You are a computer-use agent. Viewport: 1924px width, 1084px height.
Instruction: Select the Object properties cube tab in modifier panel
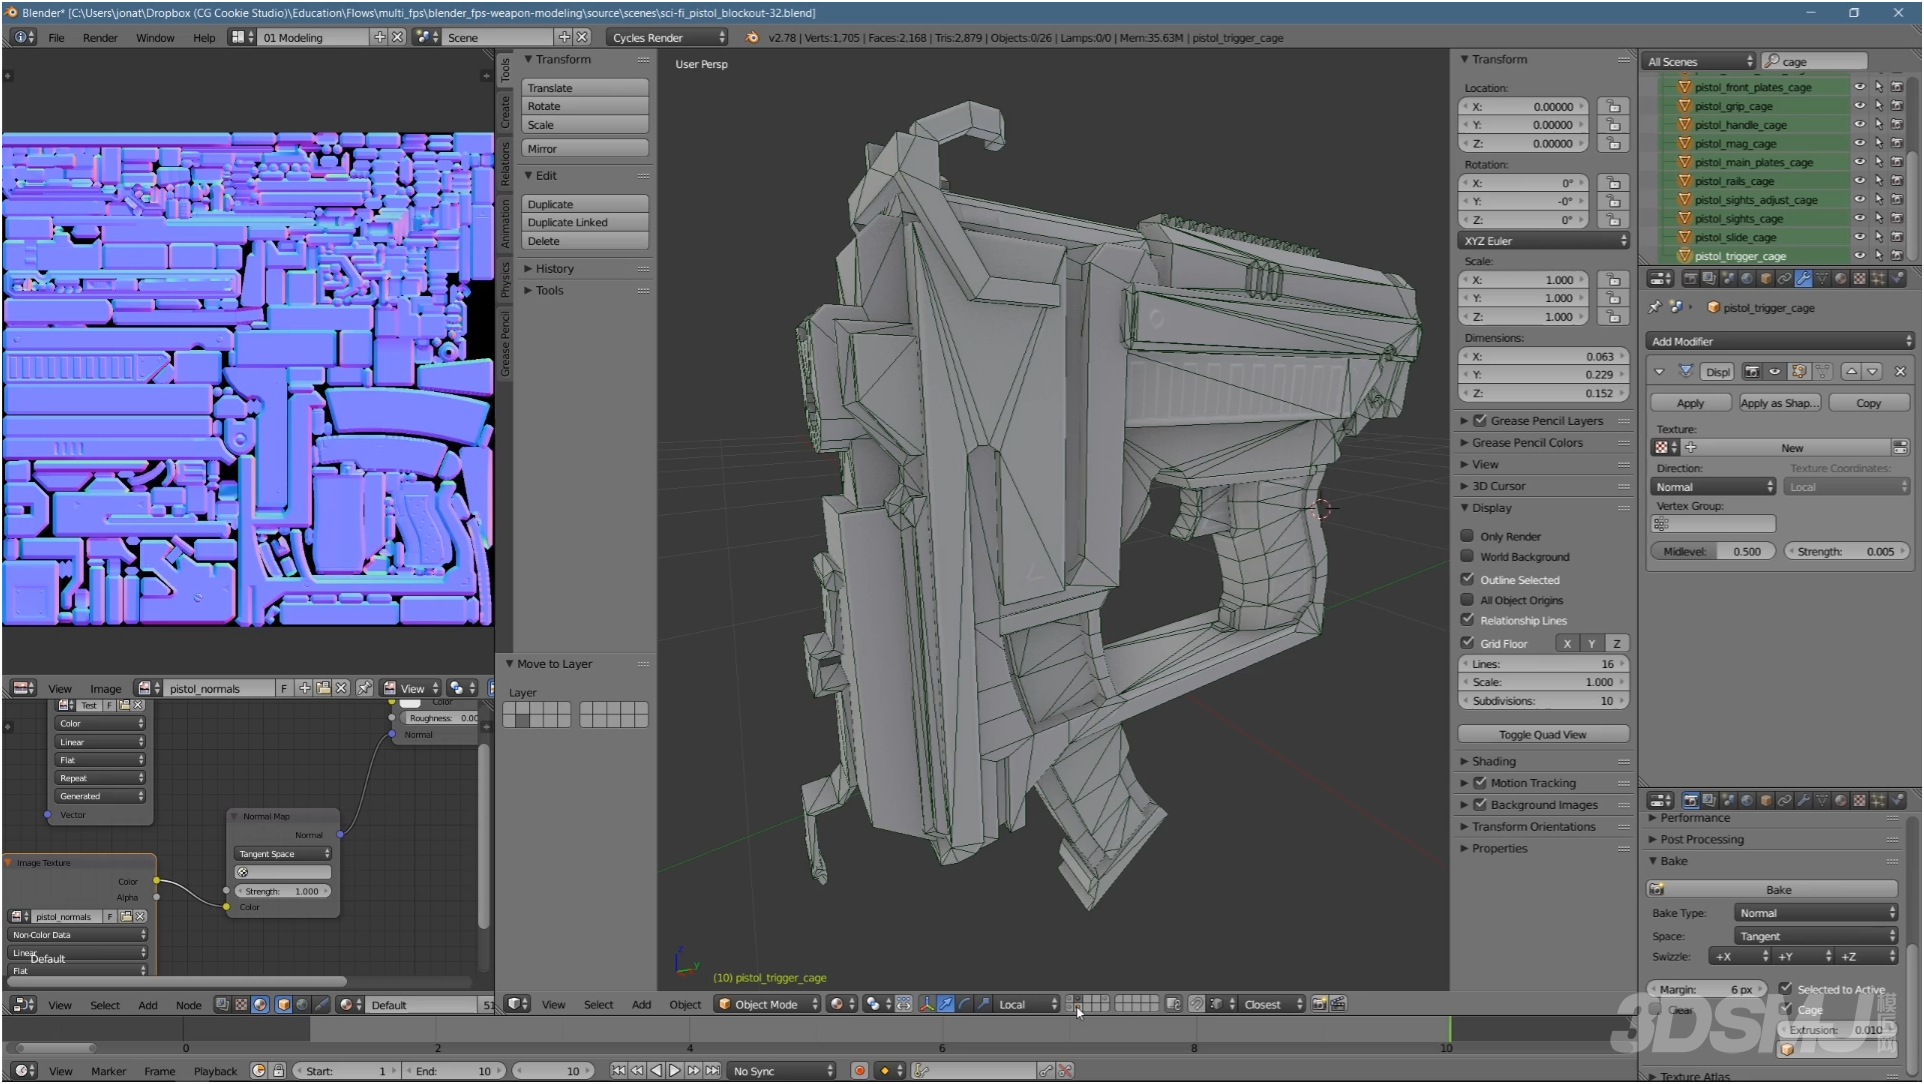click(1765, 279)
